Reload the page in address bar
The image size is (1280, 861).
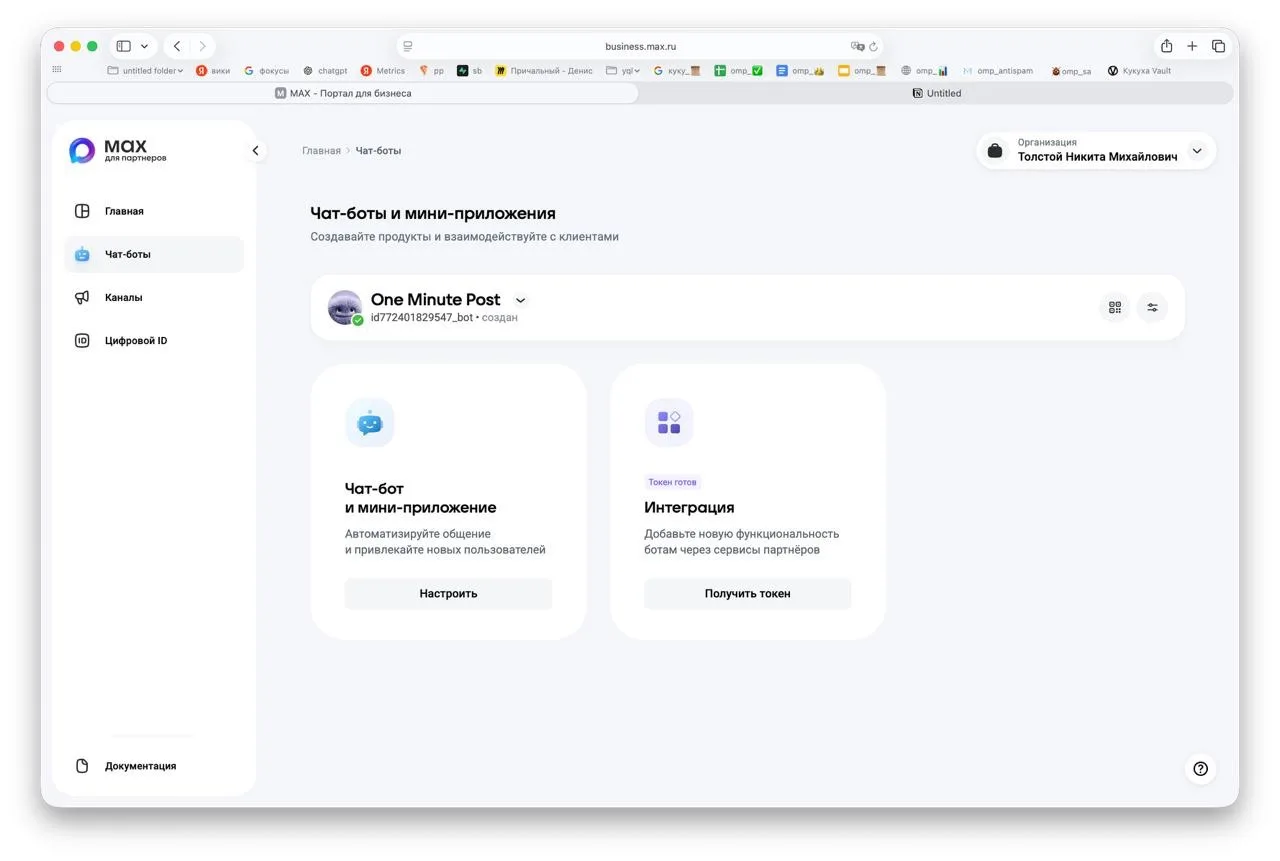[873, 47]
